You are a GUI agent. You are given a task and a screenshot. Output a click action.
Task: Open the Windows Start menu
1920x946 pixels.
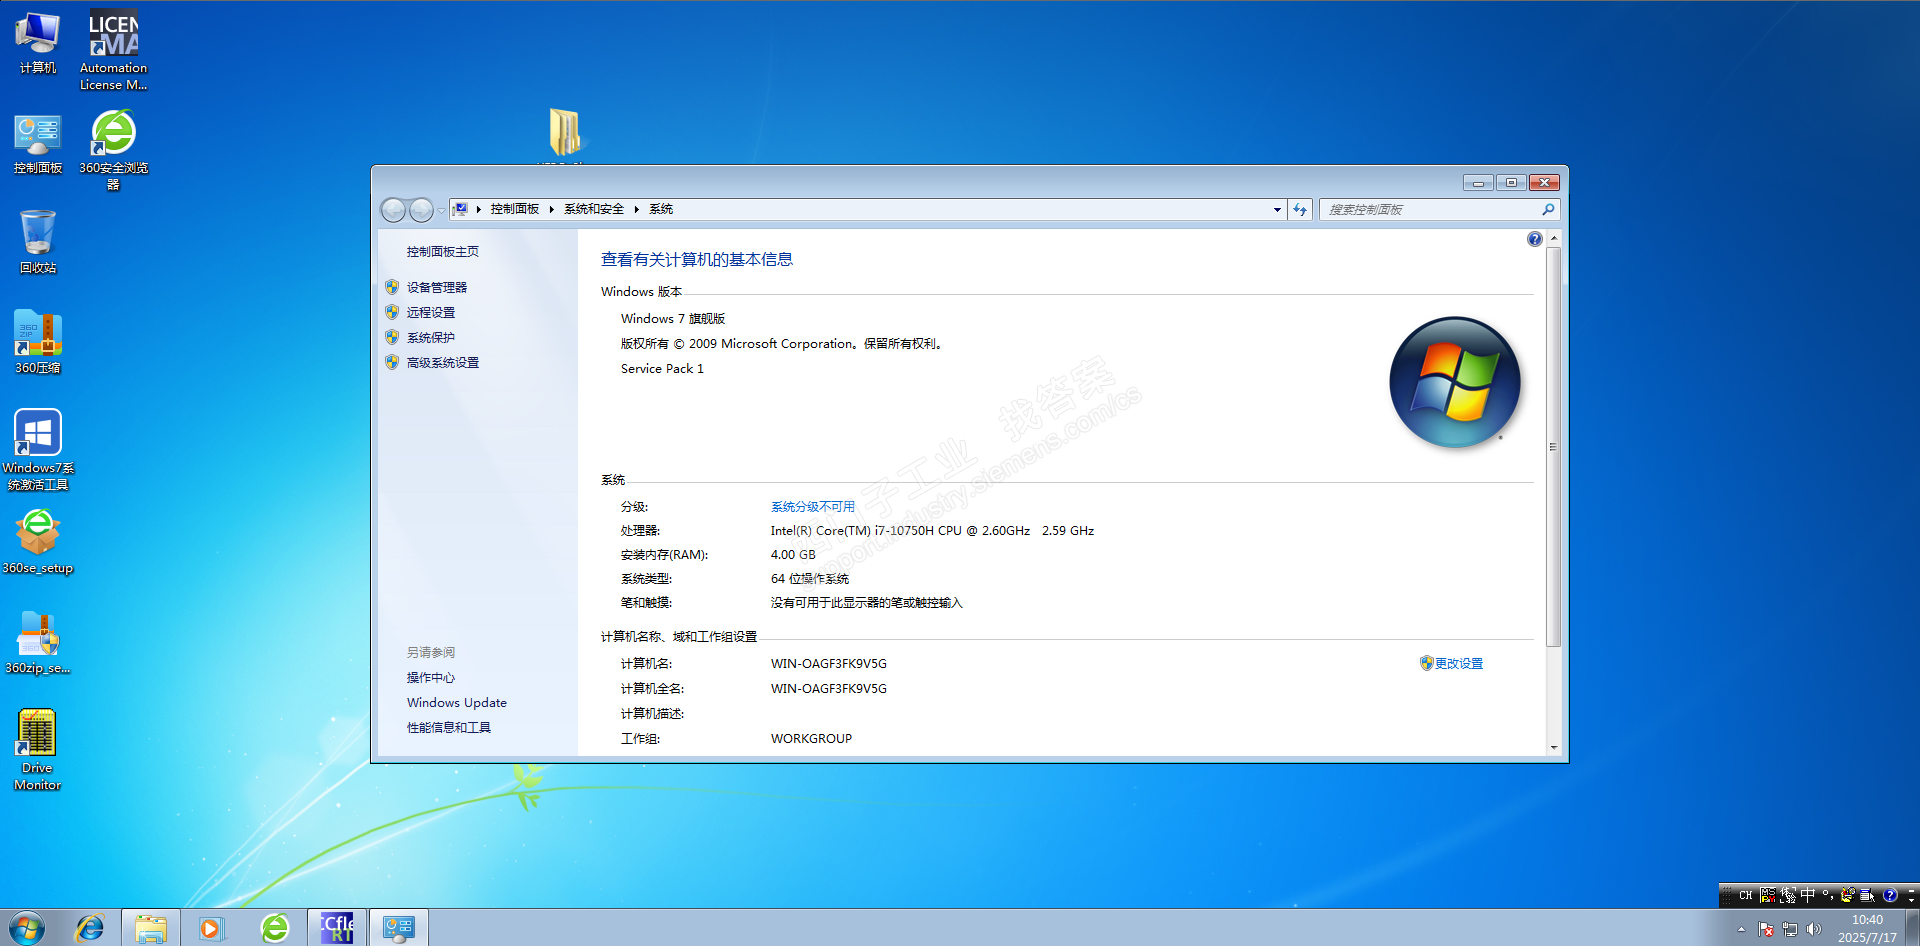(27, 928)
